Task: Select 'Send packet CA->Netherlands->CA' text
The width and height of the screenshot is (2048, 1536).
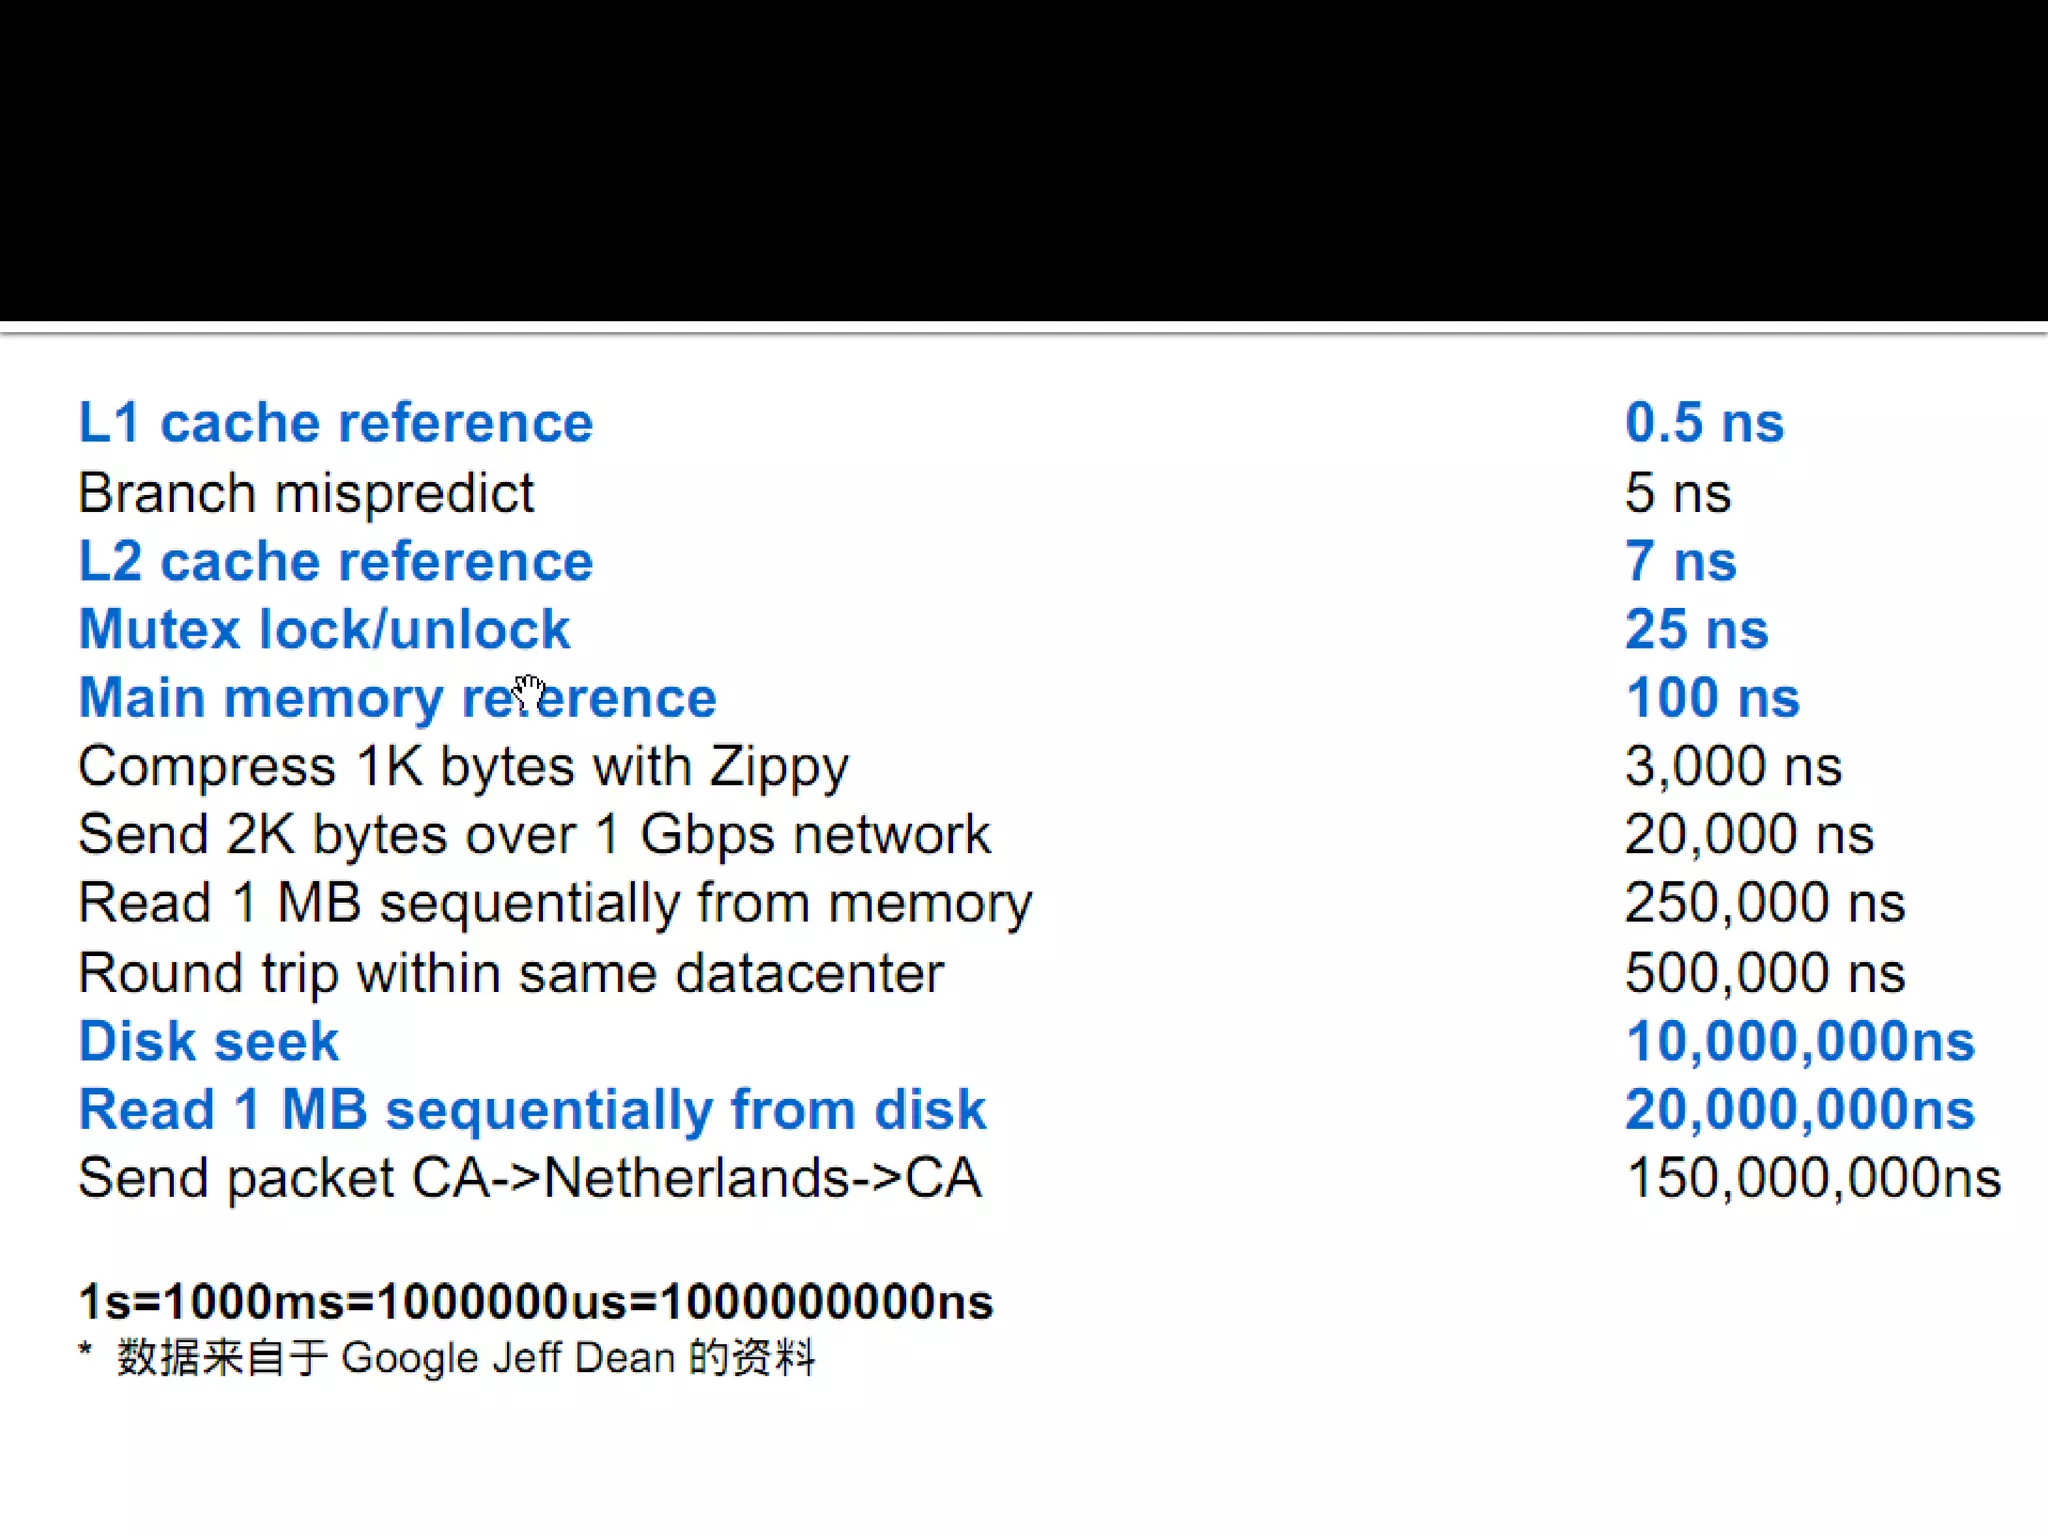Action: 529,1178
